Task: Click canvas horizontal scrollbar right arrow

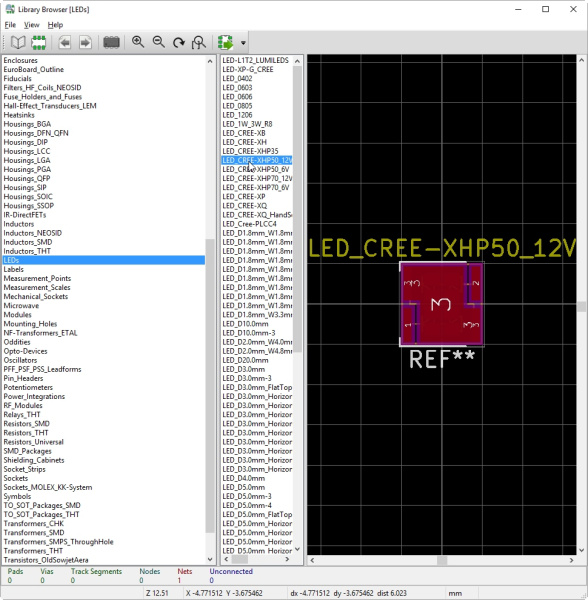Action: tap(572, 560)
